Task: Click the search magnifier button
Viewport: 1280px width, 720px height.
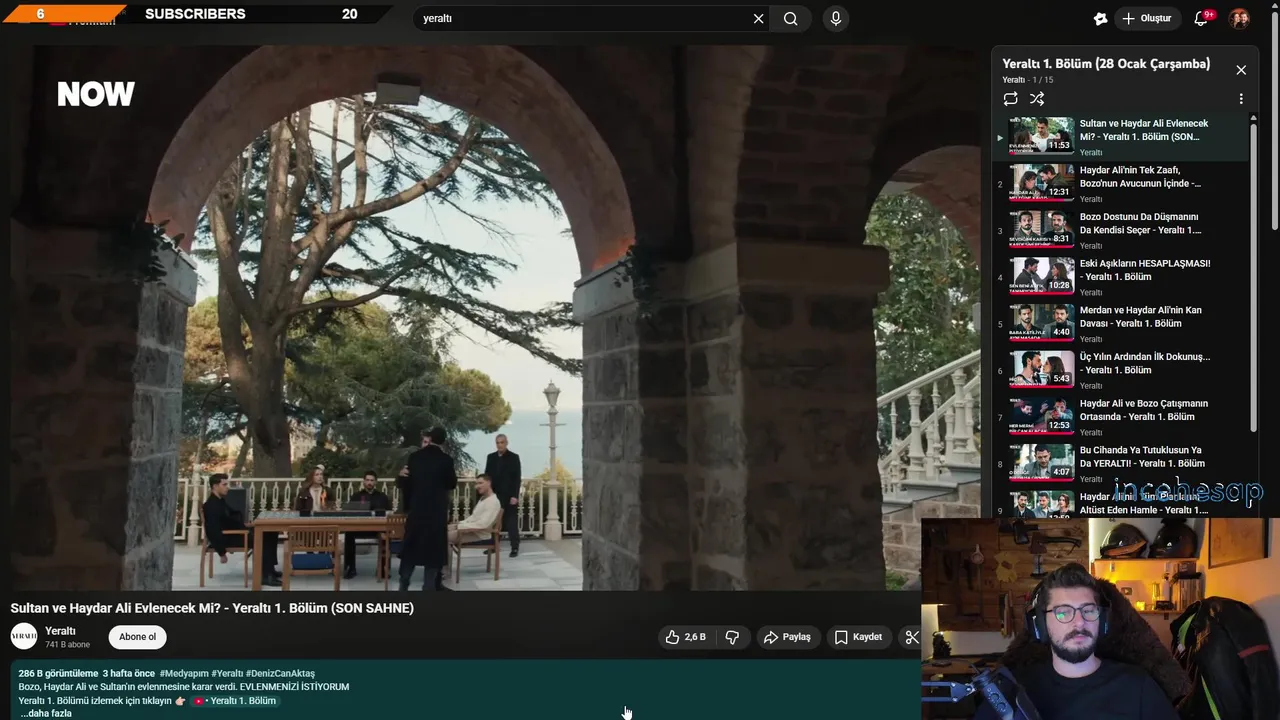Action: (x=791, y=18)
